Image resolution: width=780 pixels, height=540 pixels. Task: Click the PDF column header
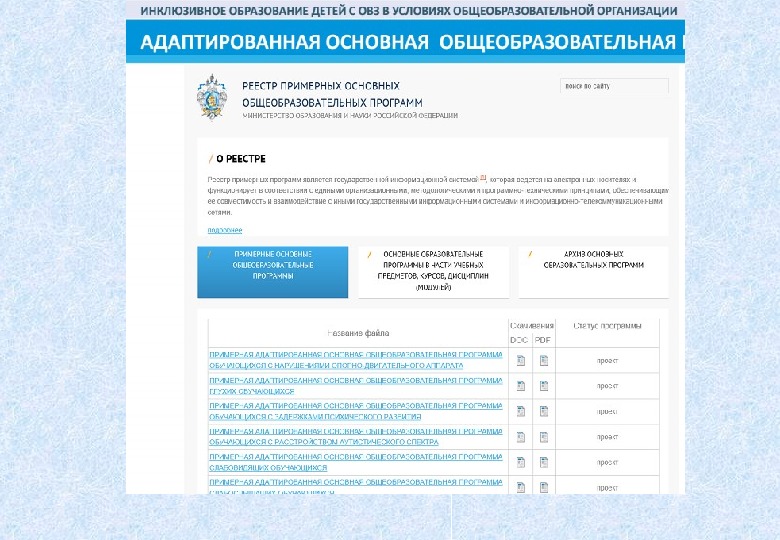[543, 341]
